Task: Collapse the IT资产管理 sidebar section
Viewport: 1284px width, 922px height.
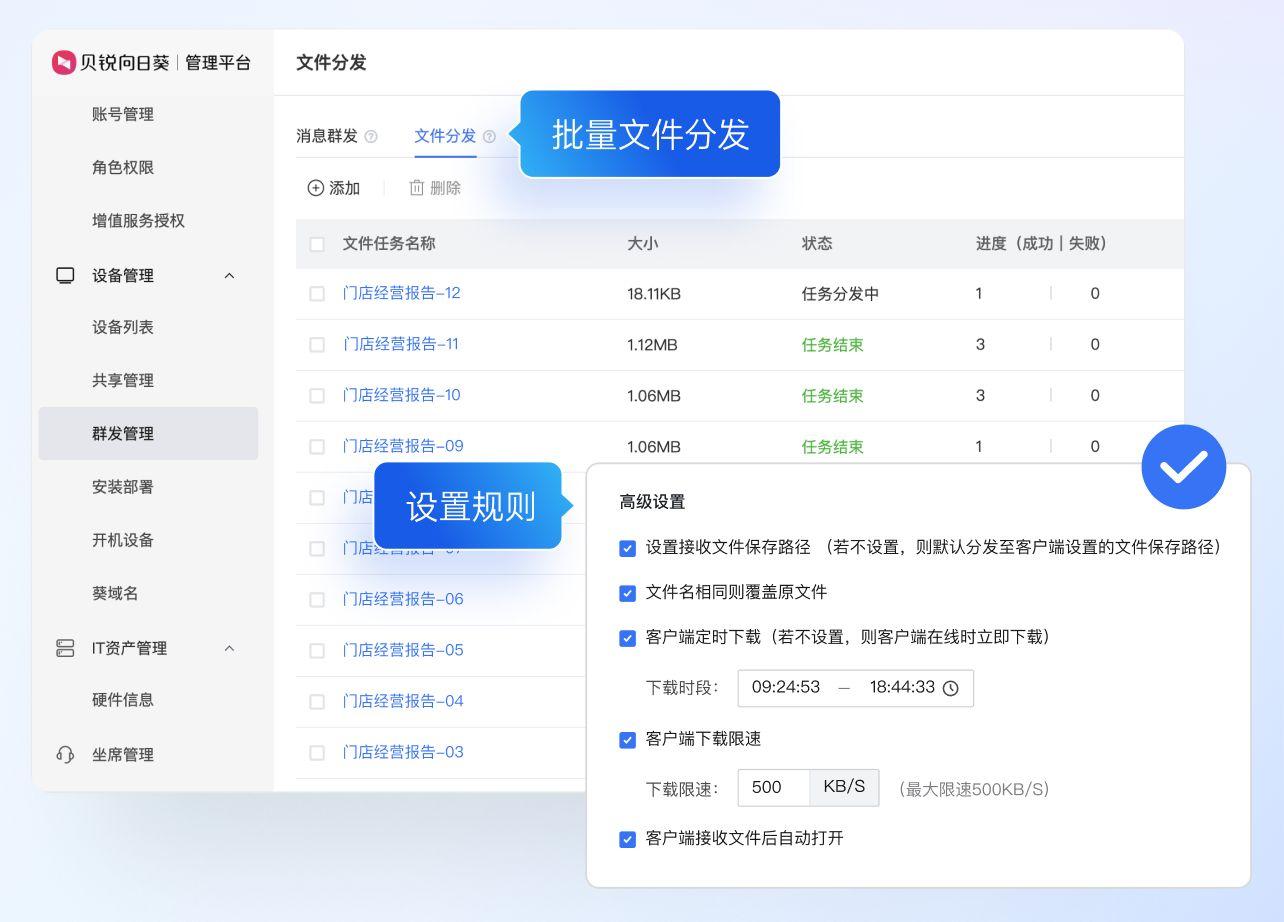Action: (227, 648)
